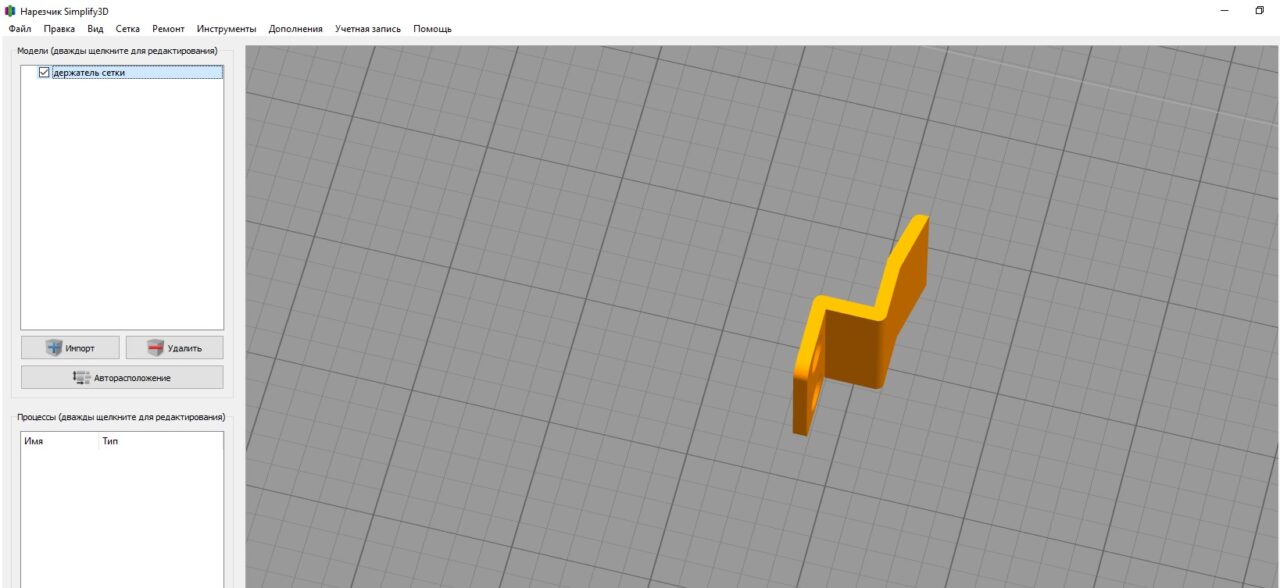
Task: Click the Удалить button
Action: [174, 348]
